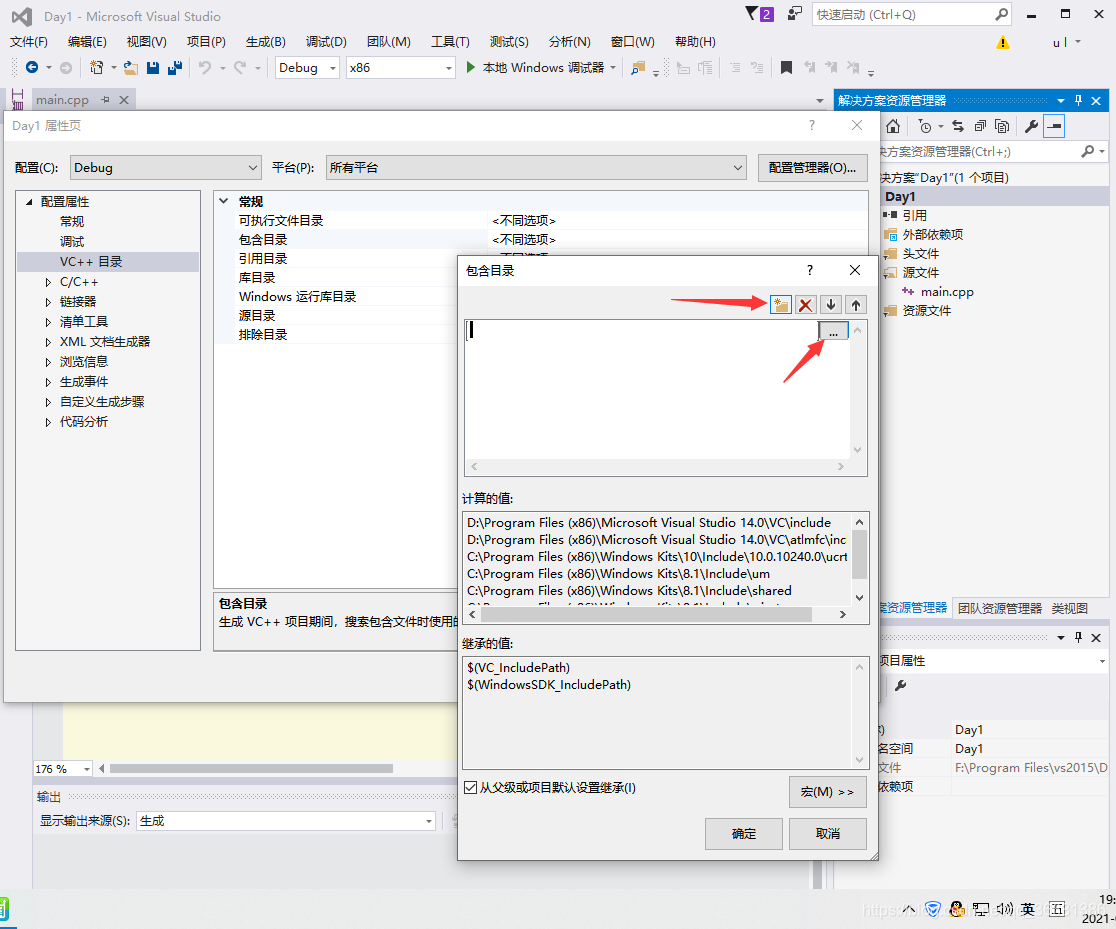
Task: Move the line down with the down arrow icon
Action: (831, 305)
